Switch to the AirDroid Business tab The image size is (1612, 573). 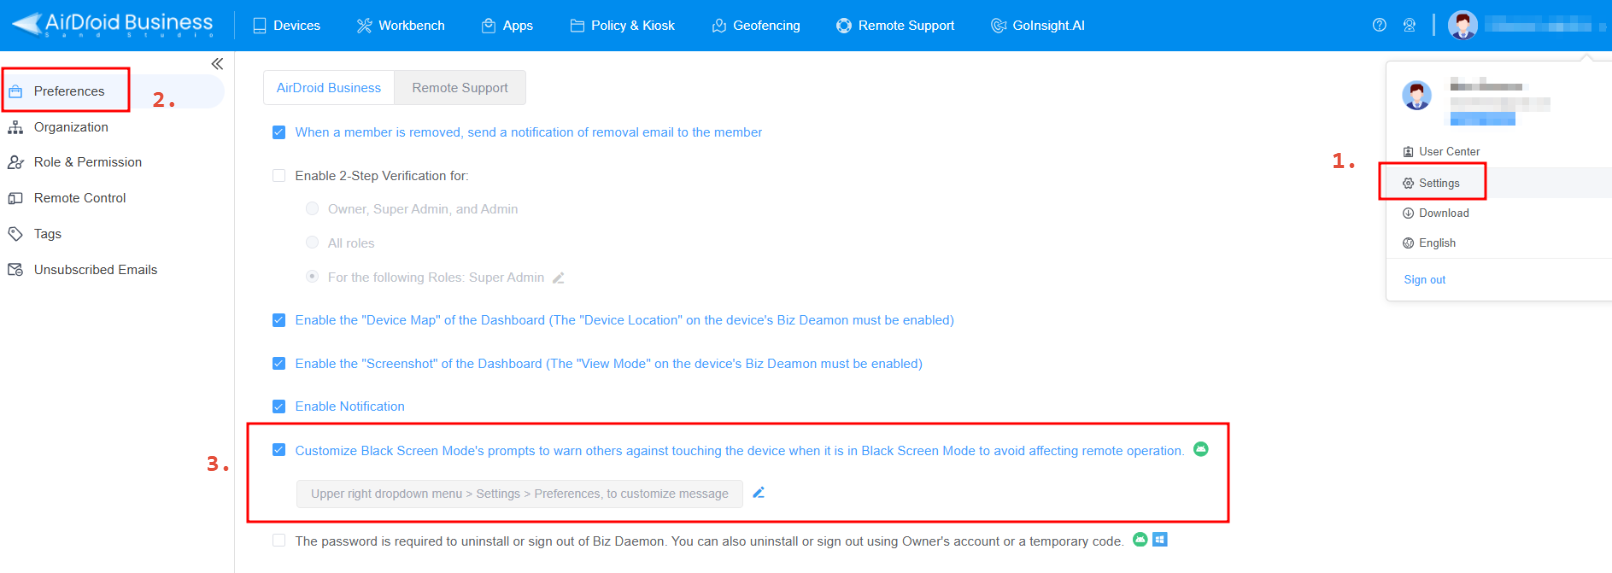[x=329, y=88]
